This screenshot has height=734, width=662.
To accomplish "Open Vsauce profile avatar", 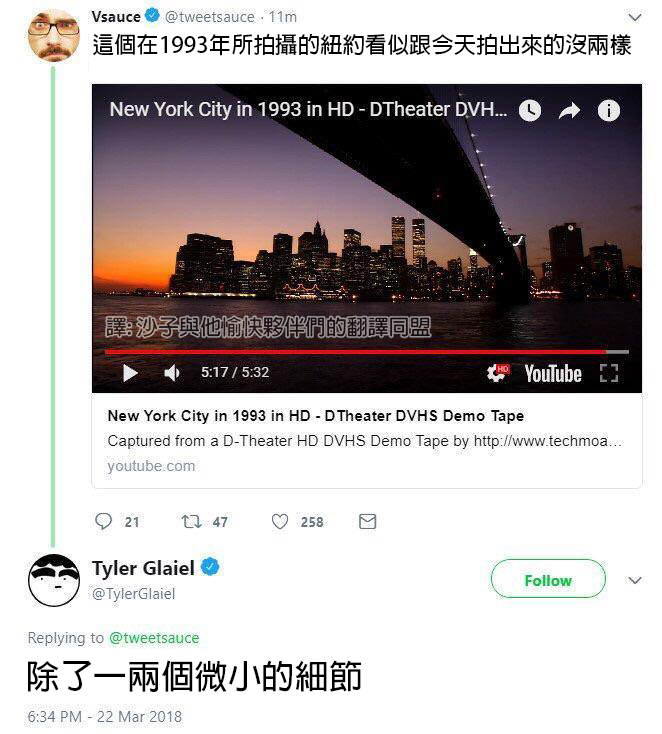I will (x=54, y=35).
